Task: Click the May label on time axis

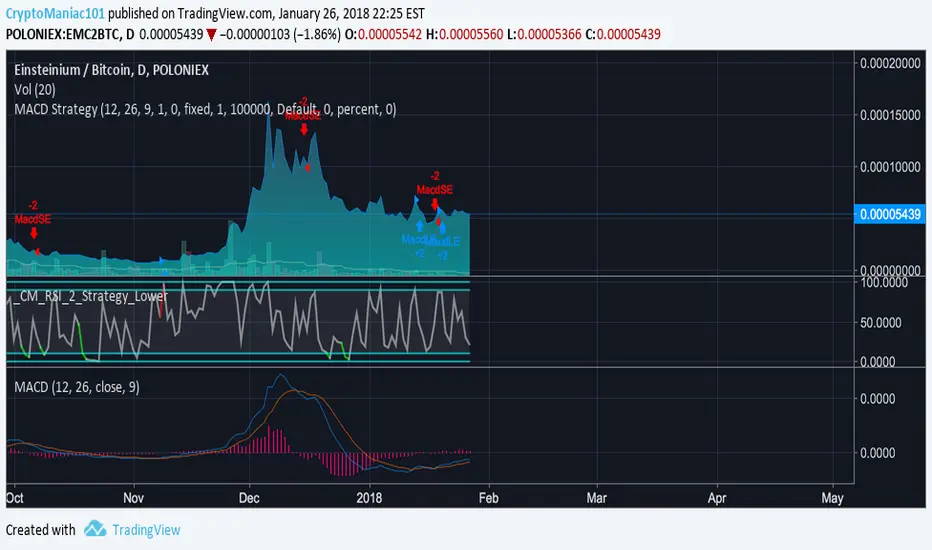Action: (x=832, y=498)
